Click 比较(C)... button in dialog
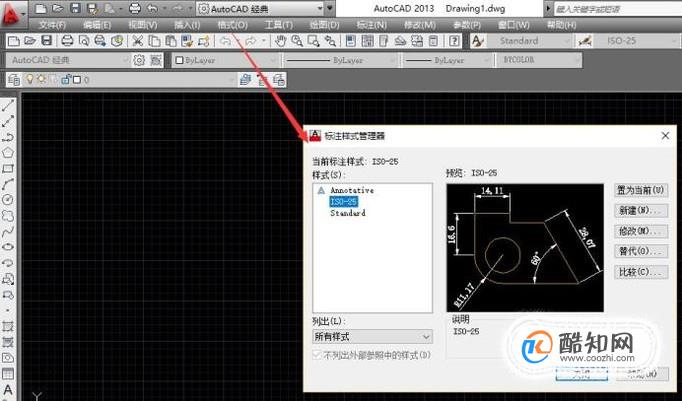The height and width of the screenshot is (401, 682). tap(641, 272)
